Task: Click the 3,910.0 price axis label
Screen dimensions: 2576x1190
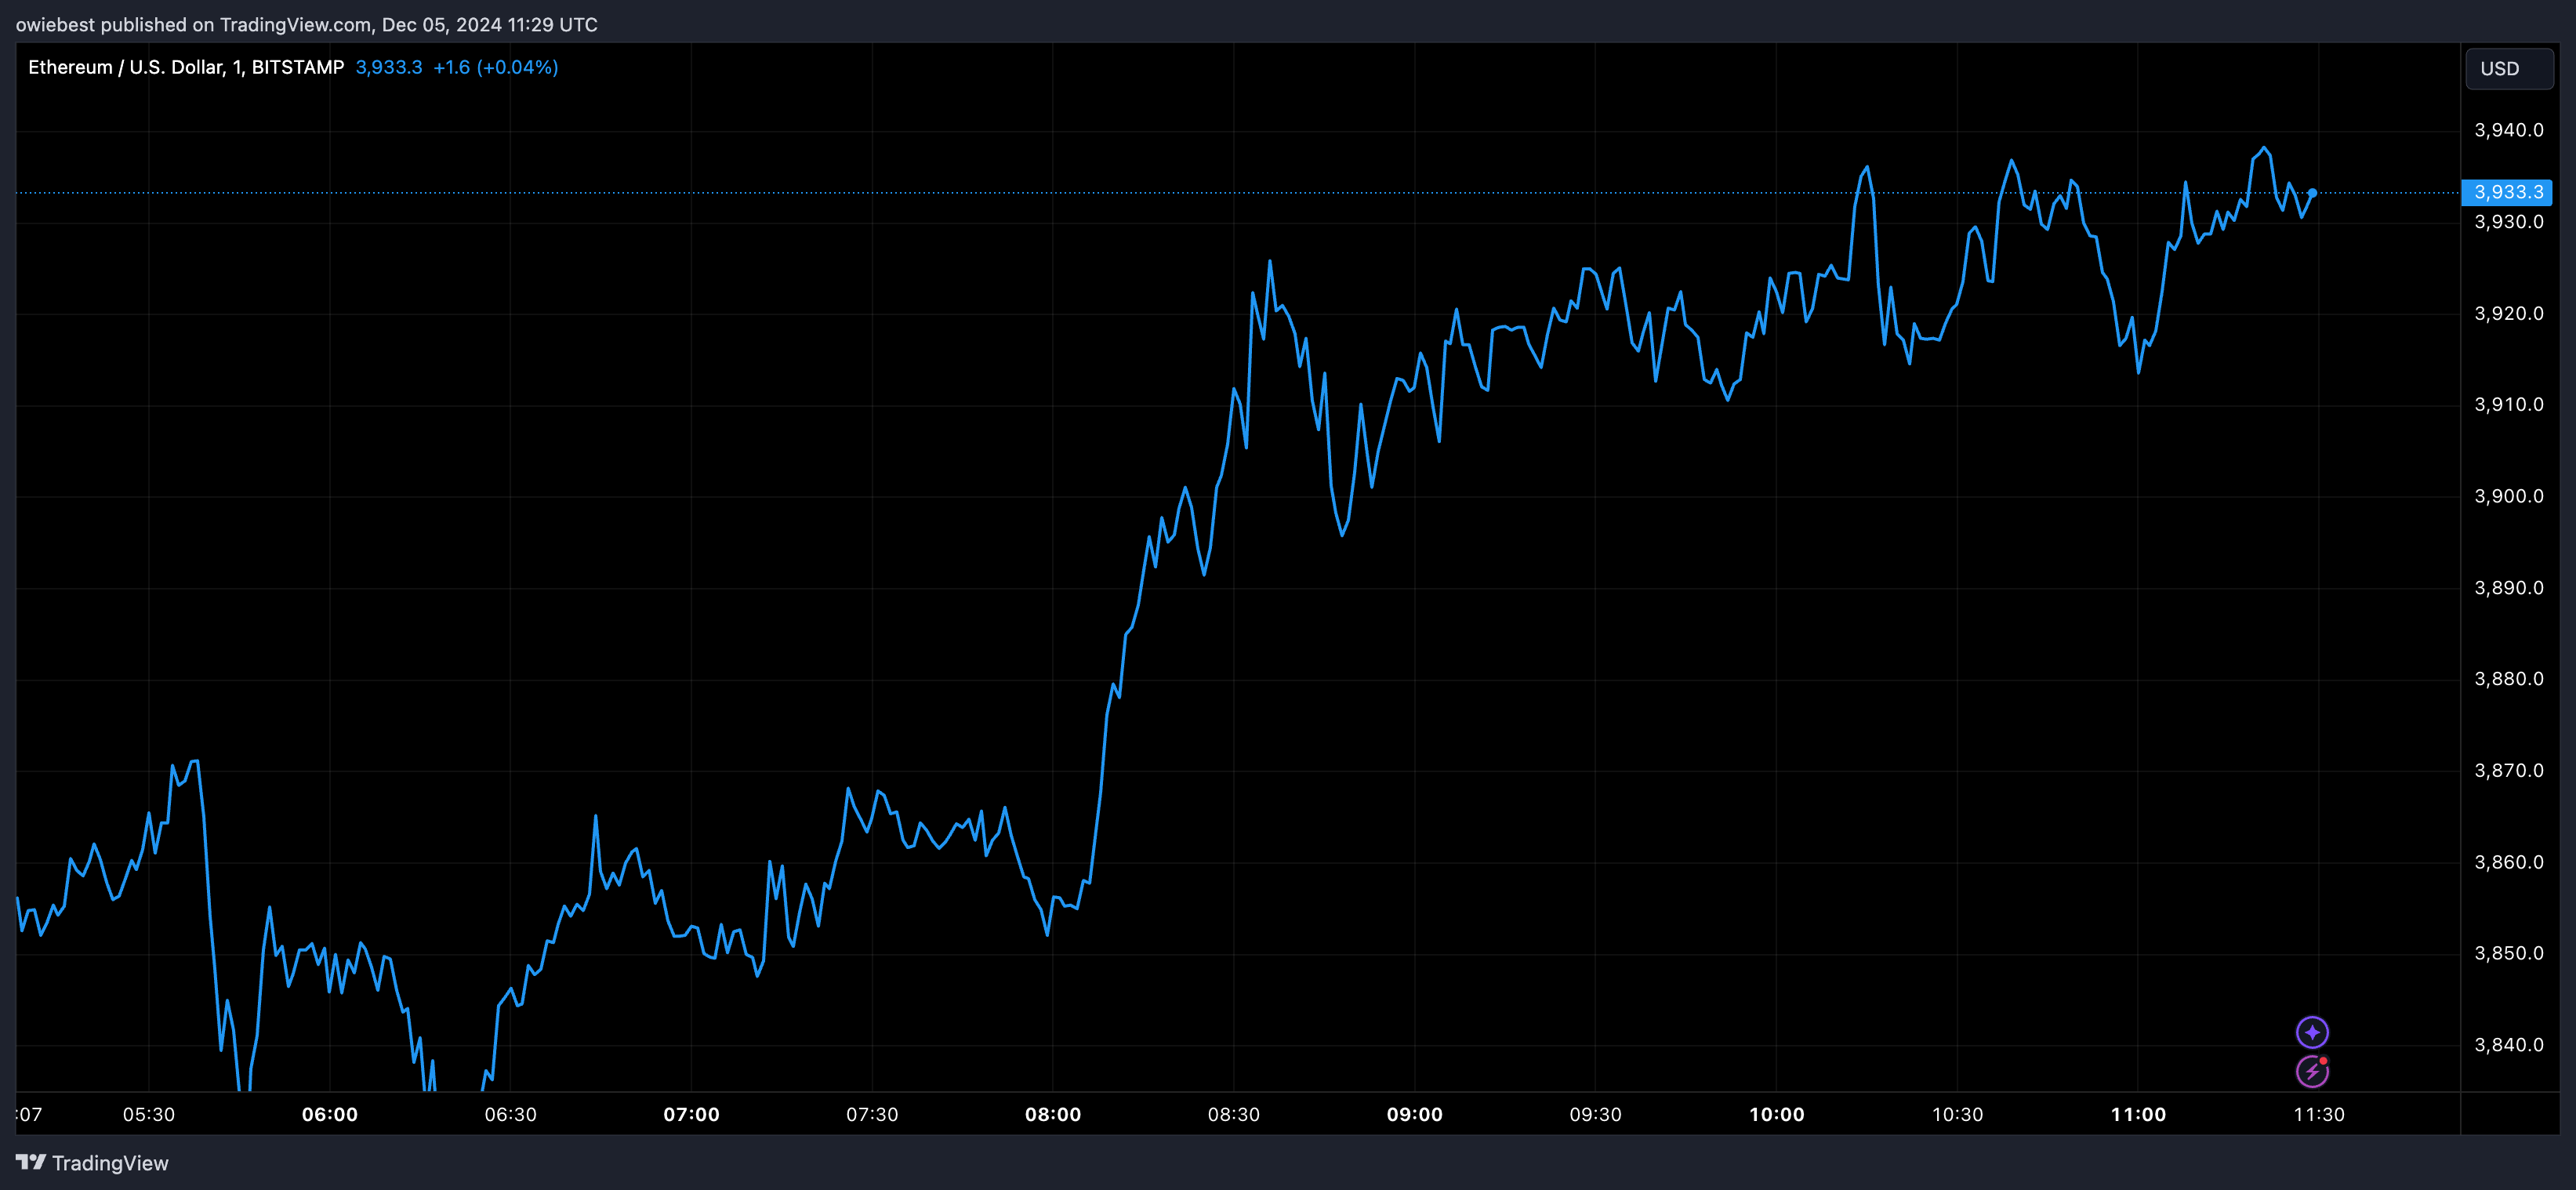Action: [x=2509, y=405]
